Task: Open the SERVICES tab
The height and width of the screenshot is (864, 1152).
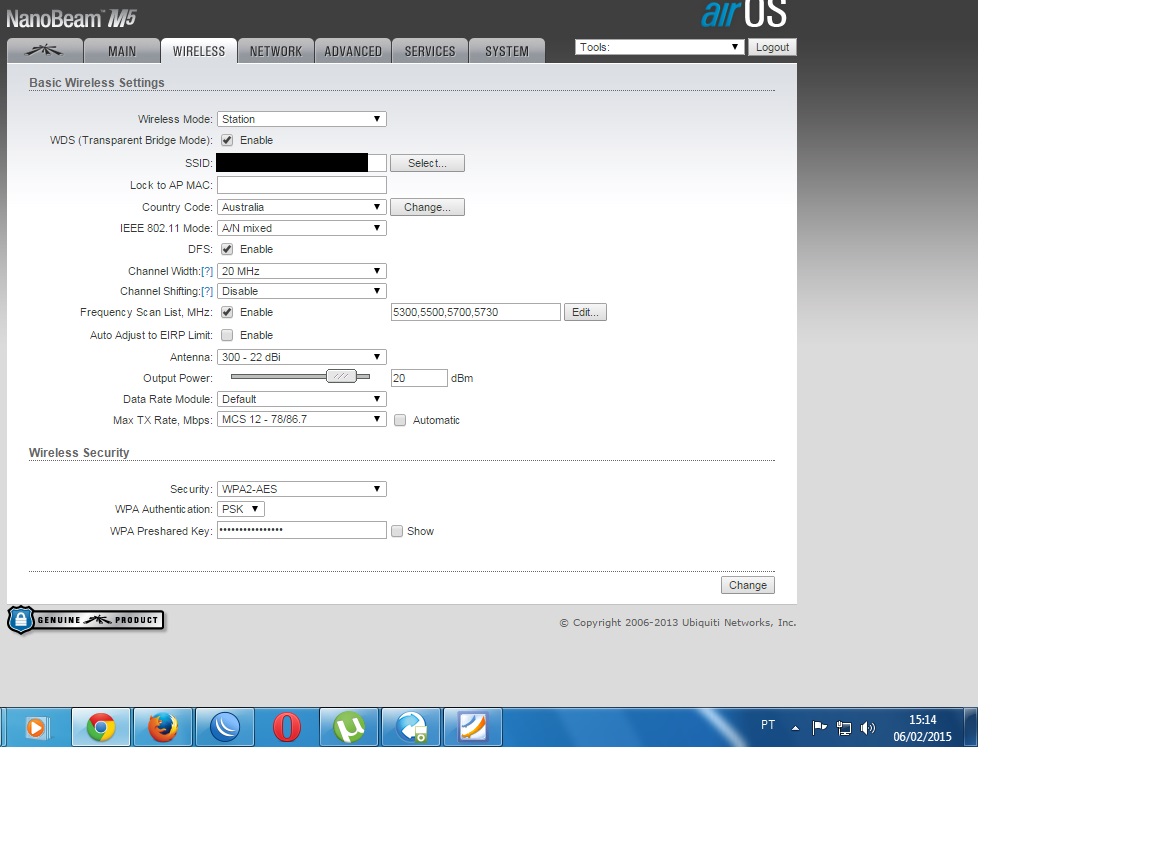Action: pyautogui.click(x=430, y=51)
